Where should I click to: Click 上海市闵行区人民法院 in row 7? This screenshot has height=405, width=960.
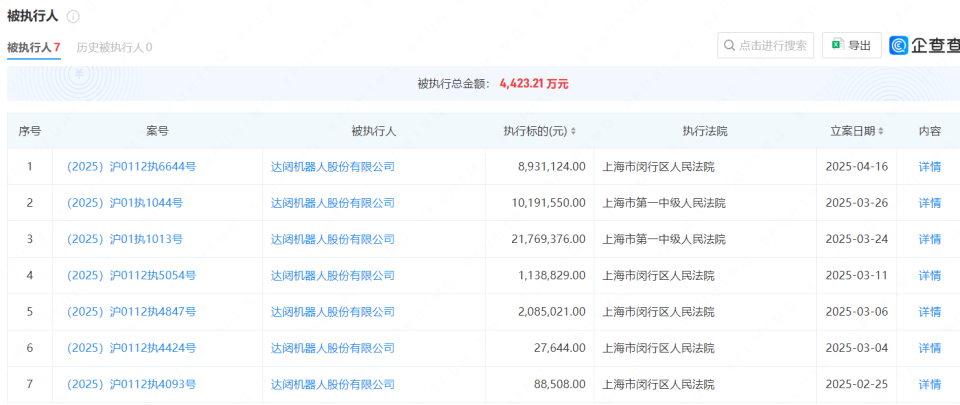tap(658, 385)
